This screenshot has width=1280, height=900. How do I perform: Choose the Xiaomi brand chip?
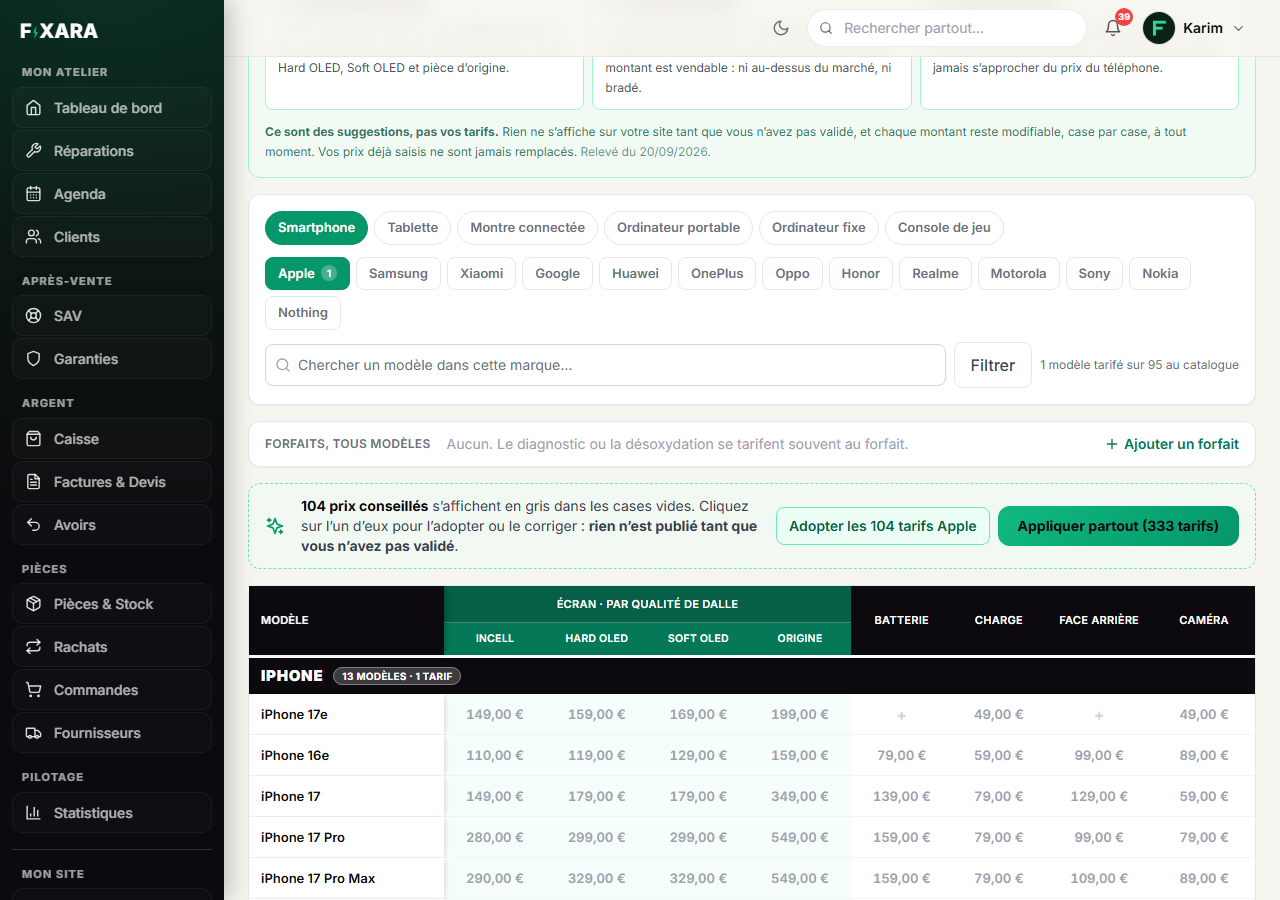(481, 273)
